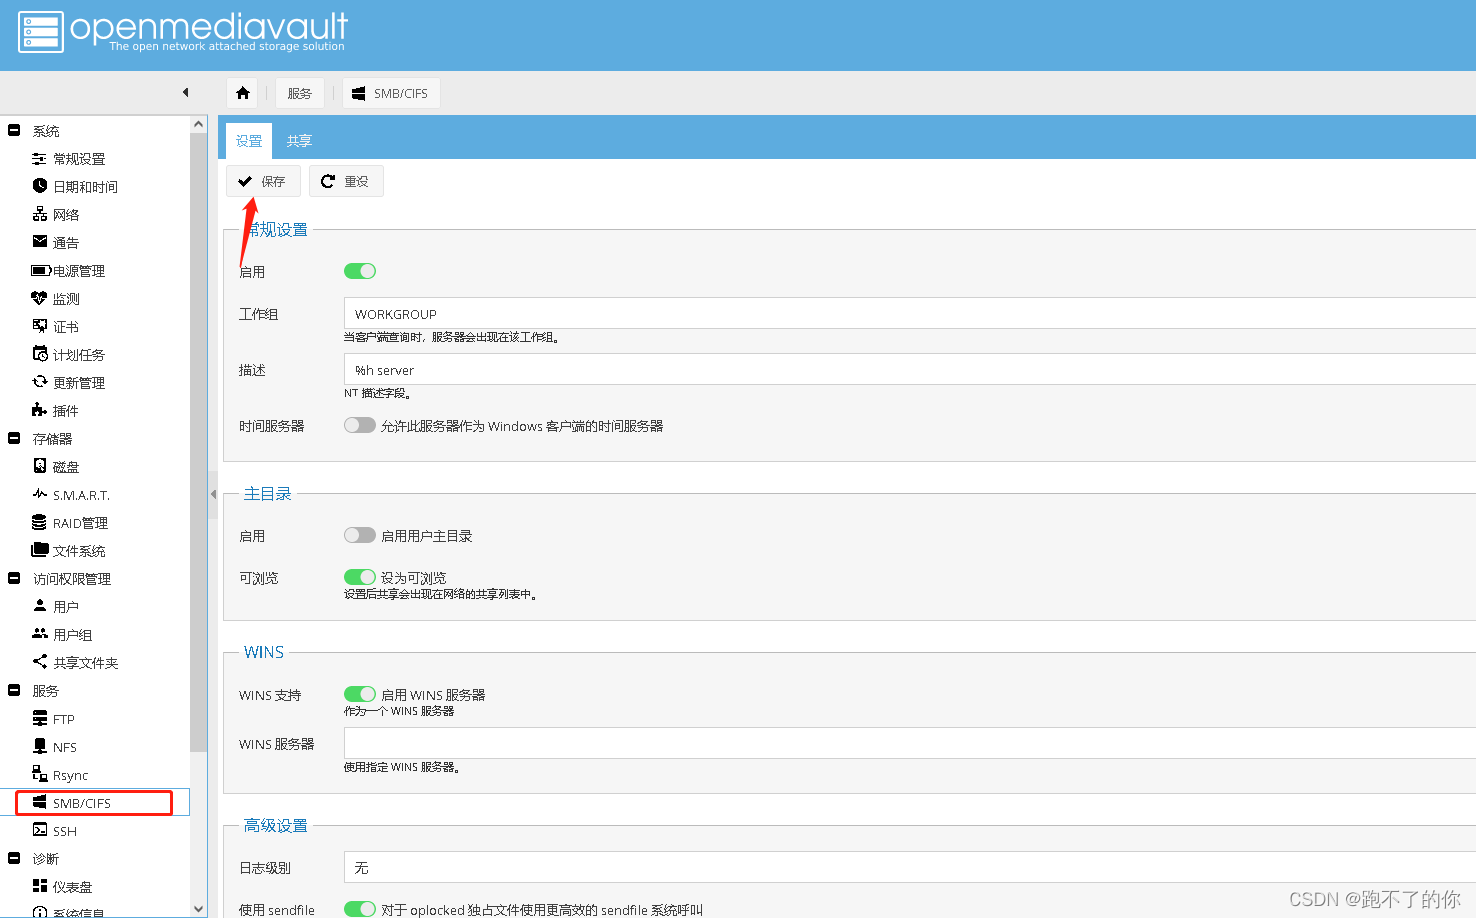
Task: Open 共享文件夹 share icon
Action: click(40, 662)
